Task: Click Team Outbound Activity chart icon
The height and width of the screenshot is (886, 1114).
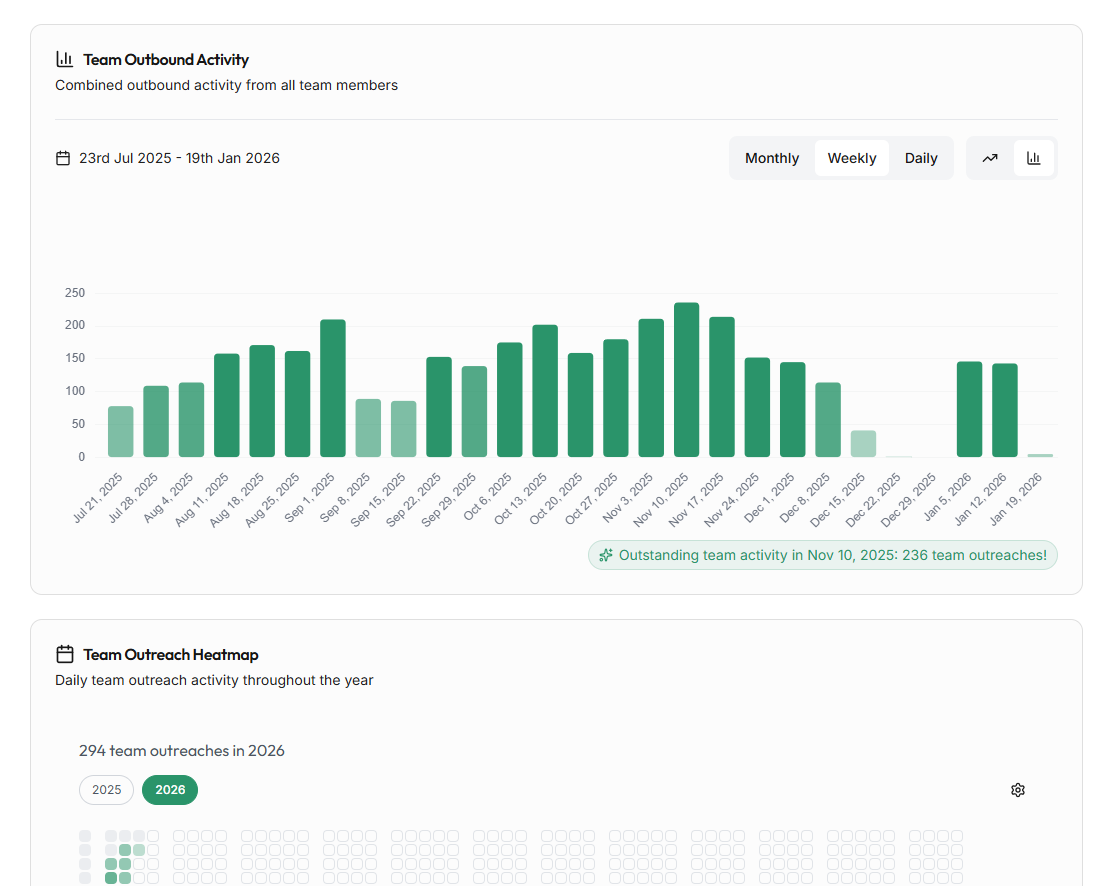Action: point(65,60)
